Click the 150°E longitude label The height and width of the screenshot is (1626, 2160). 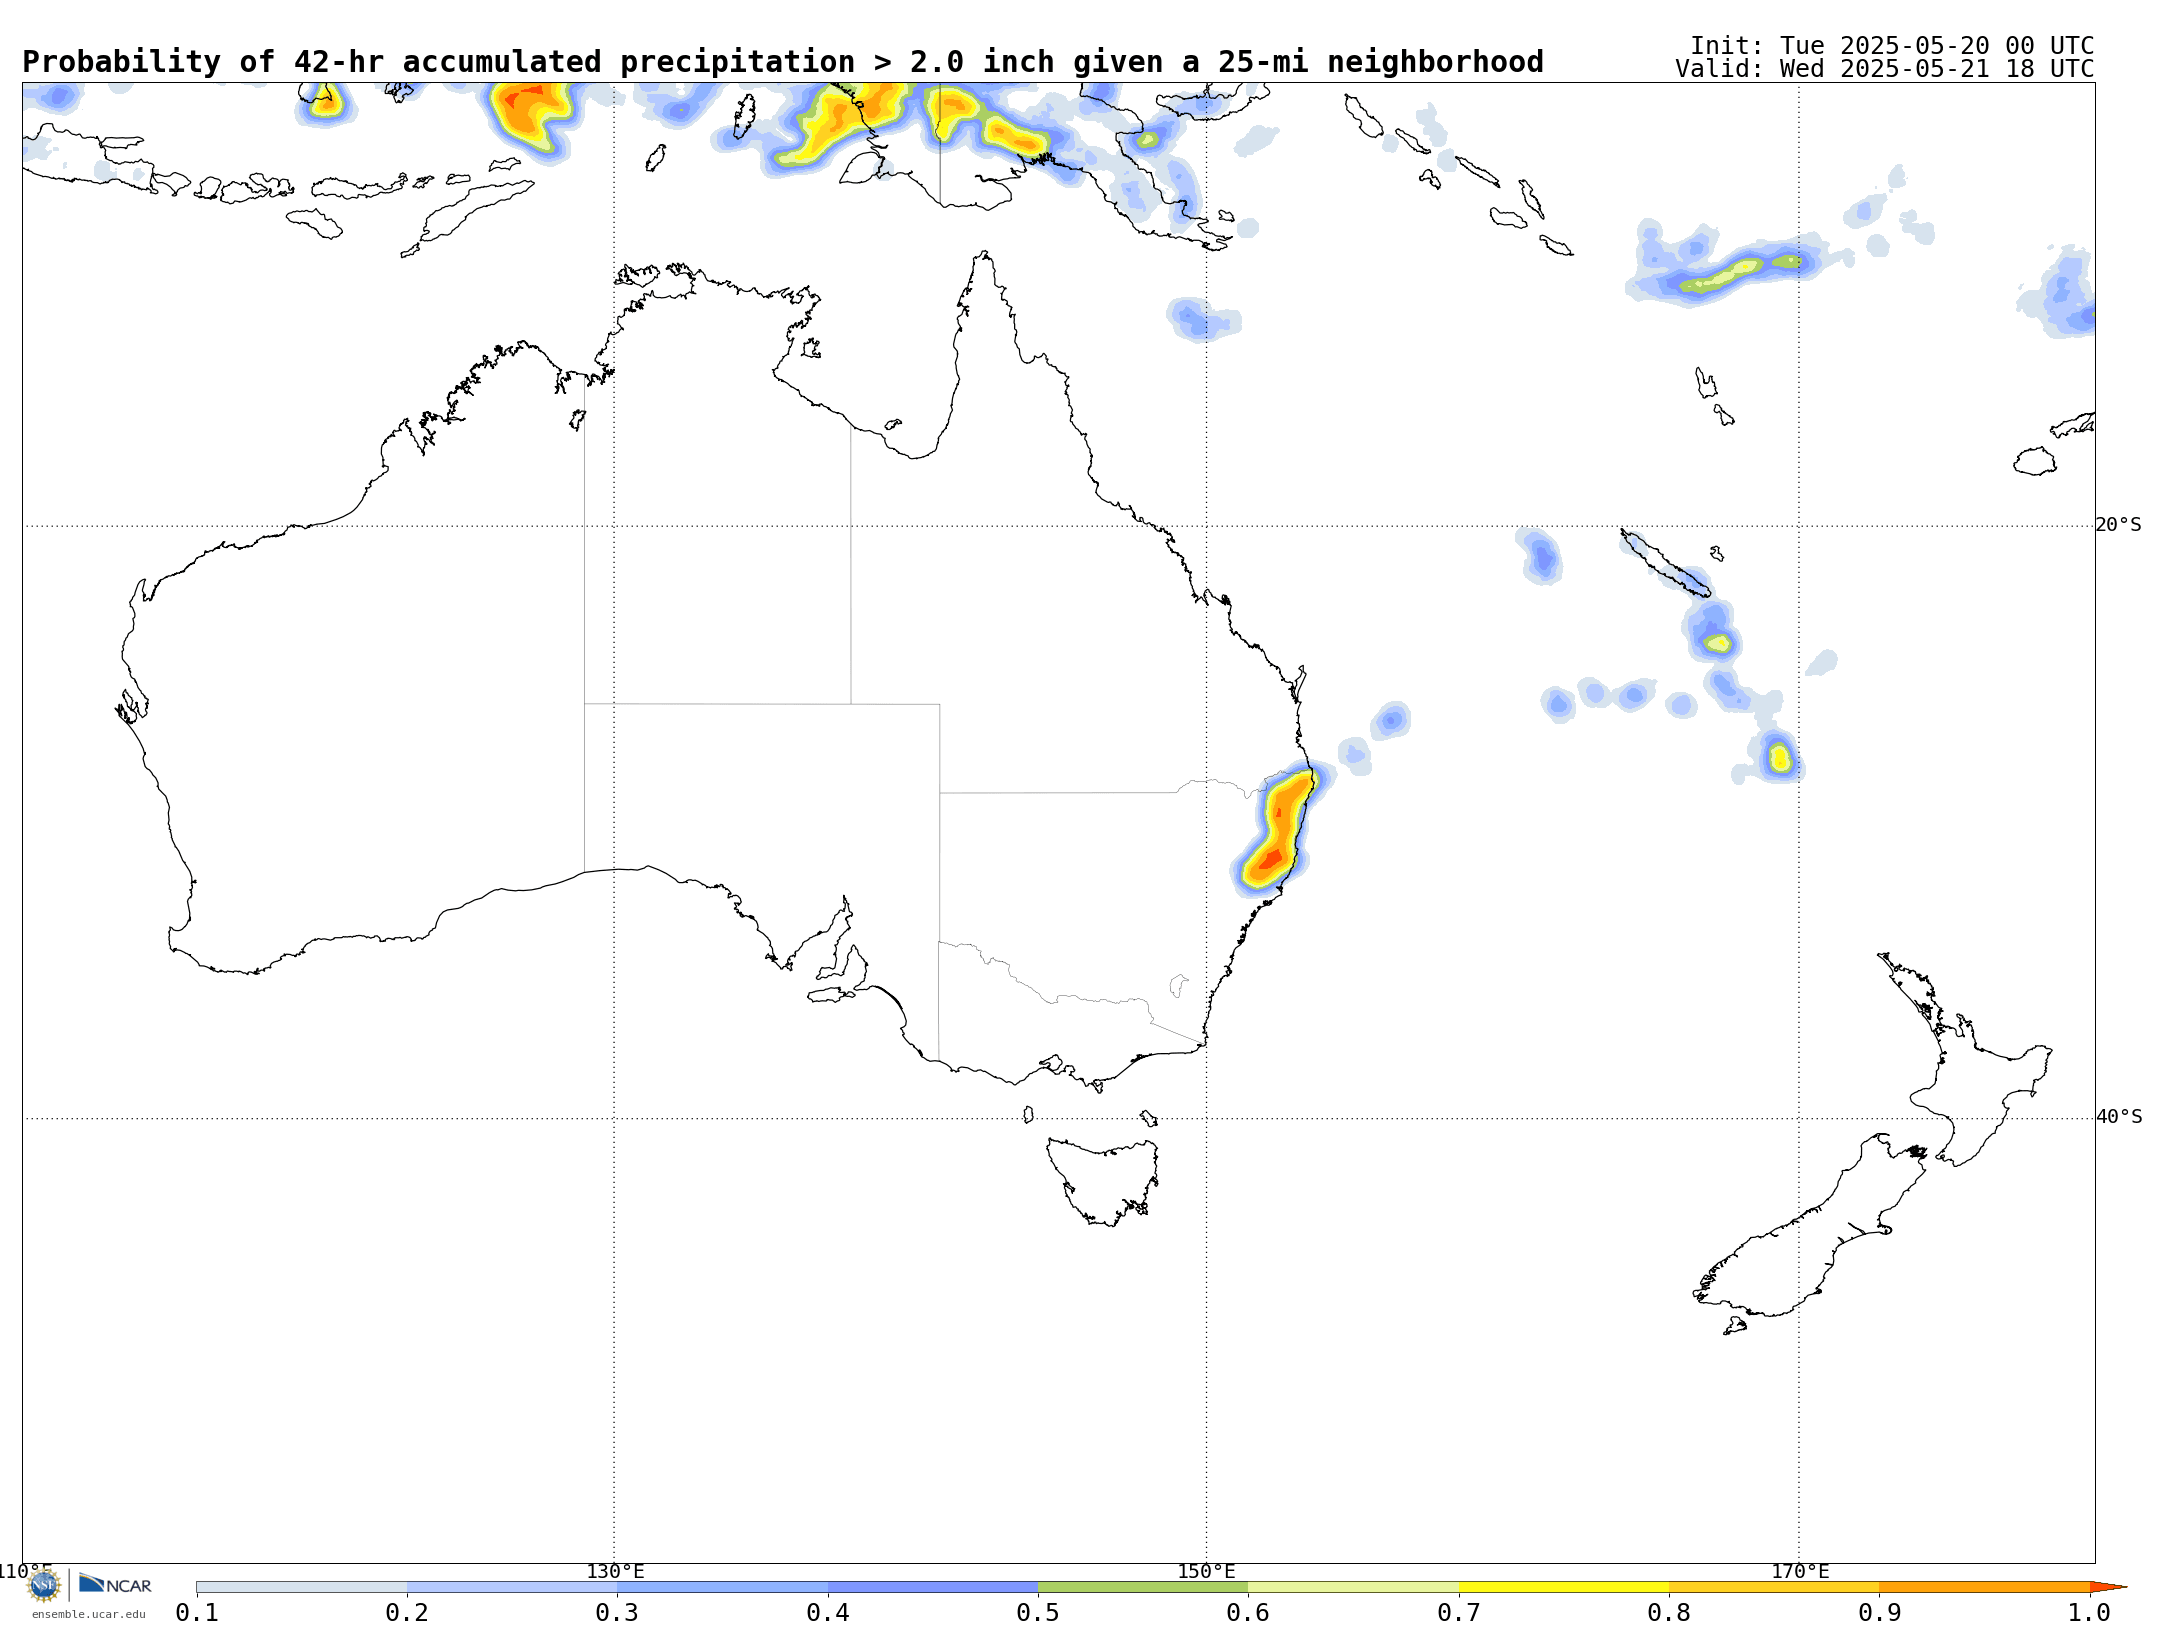1206,1571
